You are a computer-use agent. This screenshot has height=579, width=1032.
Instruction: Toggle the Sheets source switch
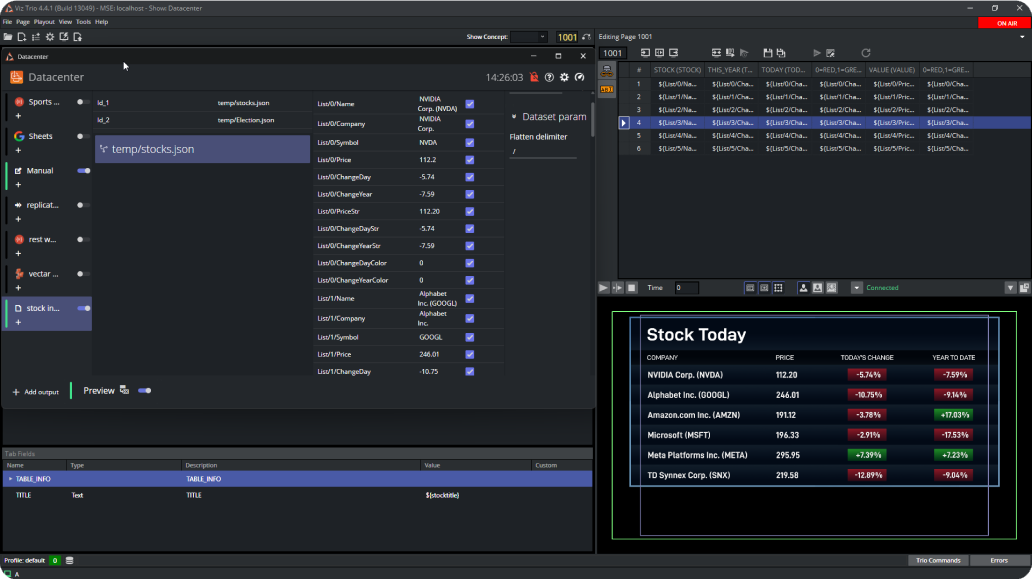point(84,136)
